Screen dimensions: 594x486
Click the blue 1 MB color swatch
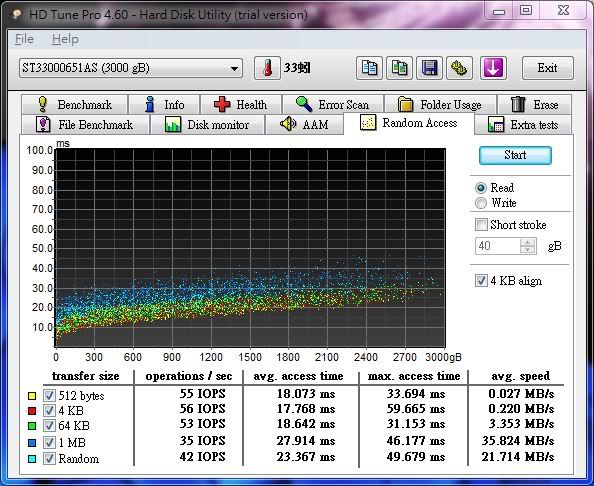32,443
